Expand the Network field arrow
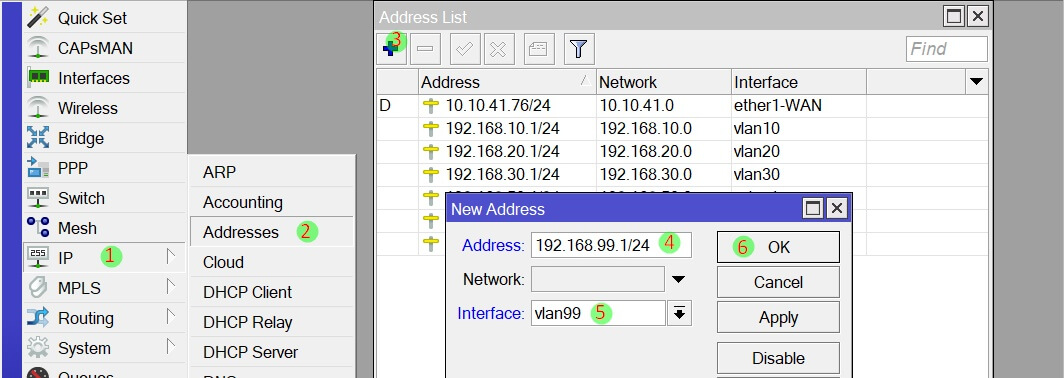 click(x=679, y=280)
